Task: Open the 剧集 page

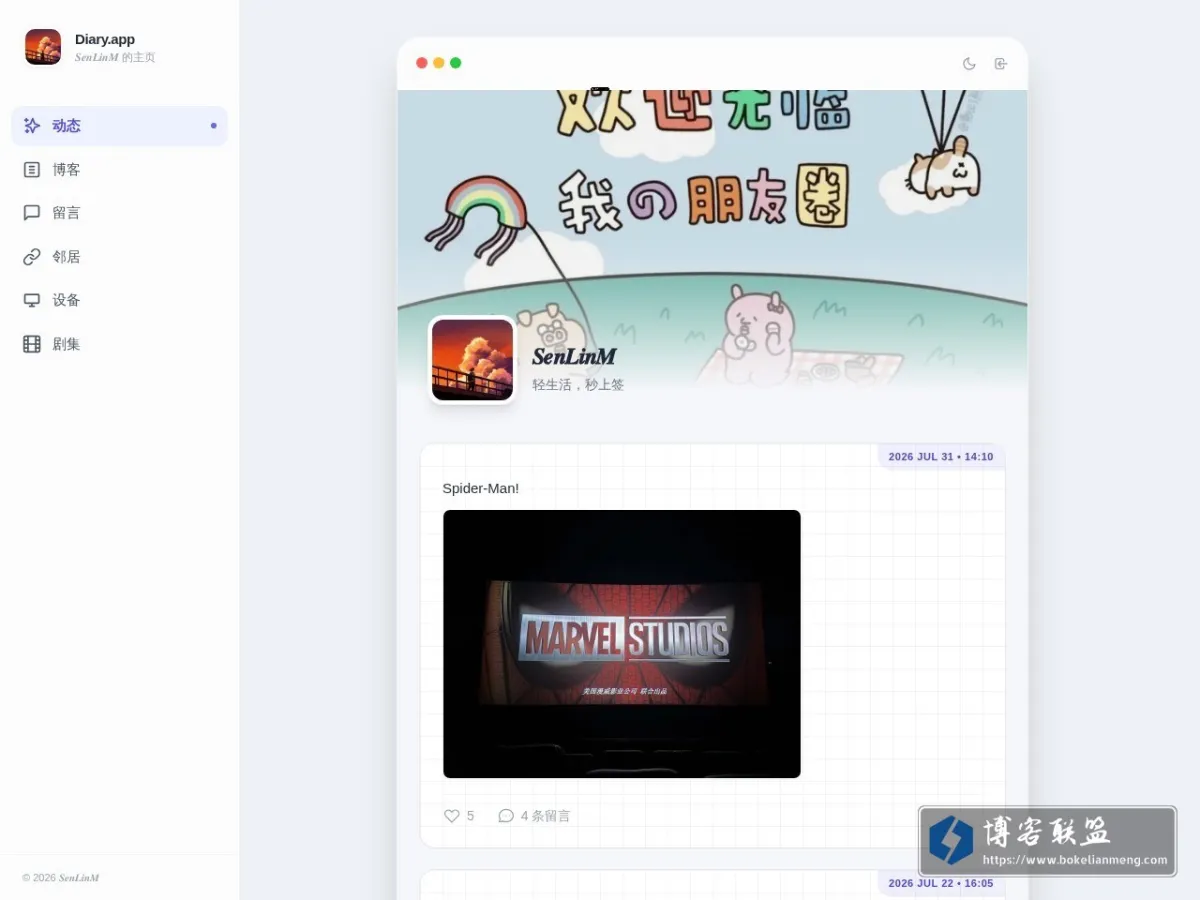Action: pyautogui.click(x=120, y=344)
